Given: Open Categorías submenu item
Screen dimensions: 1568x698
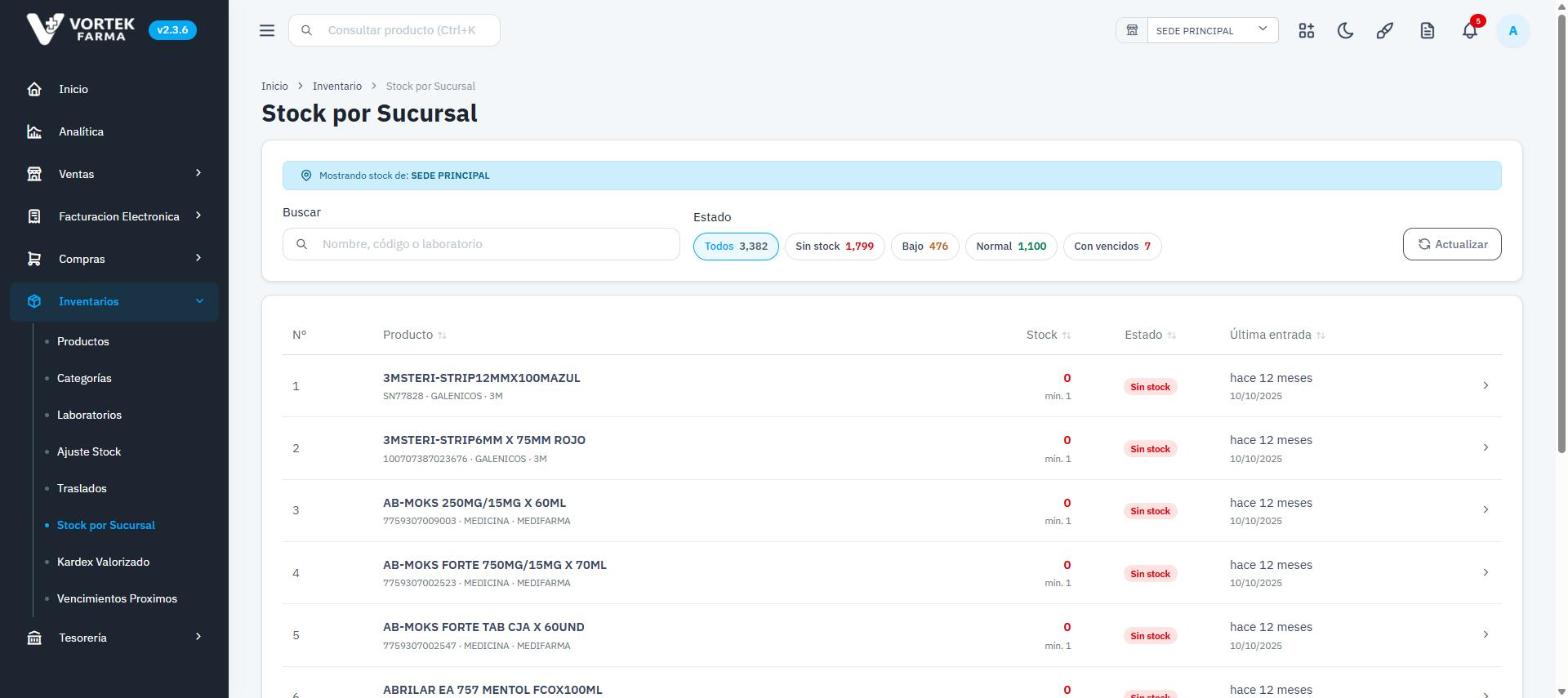Looking at the screenshot, I should pyautogui.click(x=84, y=379).
